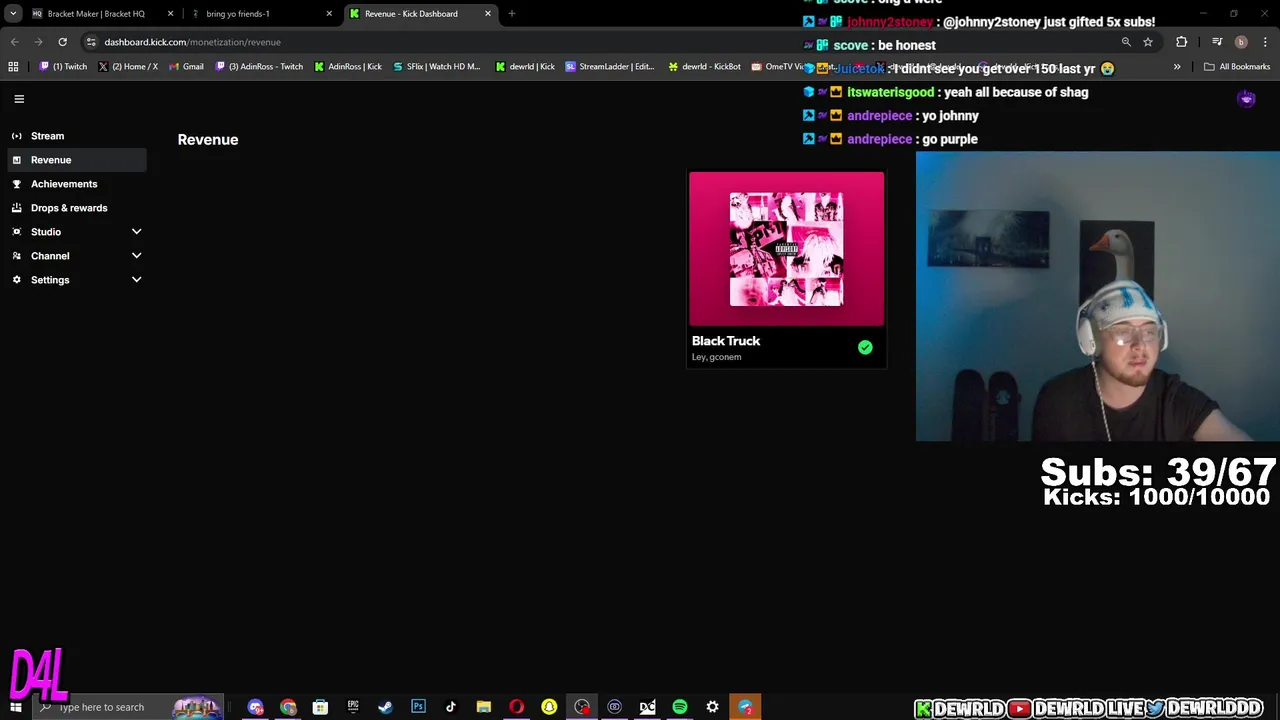Open the (1) Twitch bookmark
Image resolution: width=1280 pixels, height=720 pixels.
pos(63,67)
